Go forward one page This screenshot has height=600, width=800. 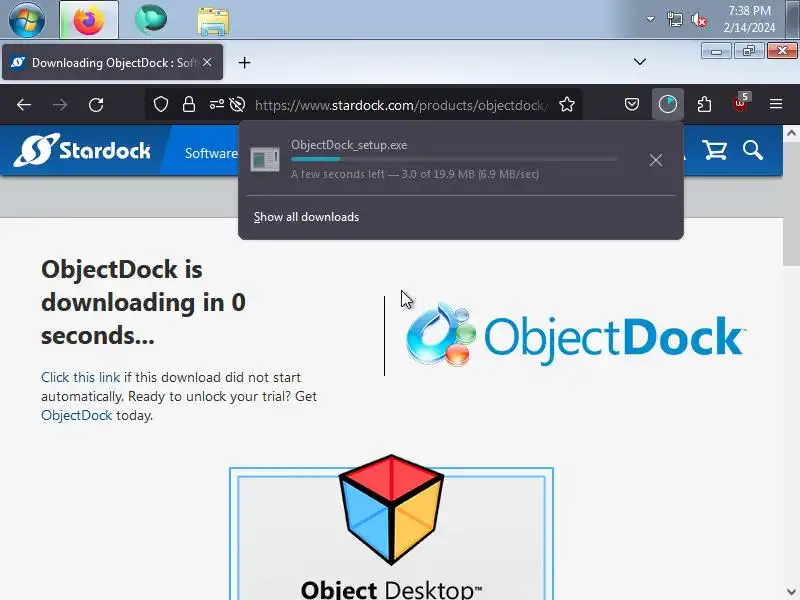coord(60,105)
